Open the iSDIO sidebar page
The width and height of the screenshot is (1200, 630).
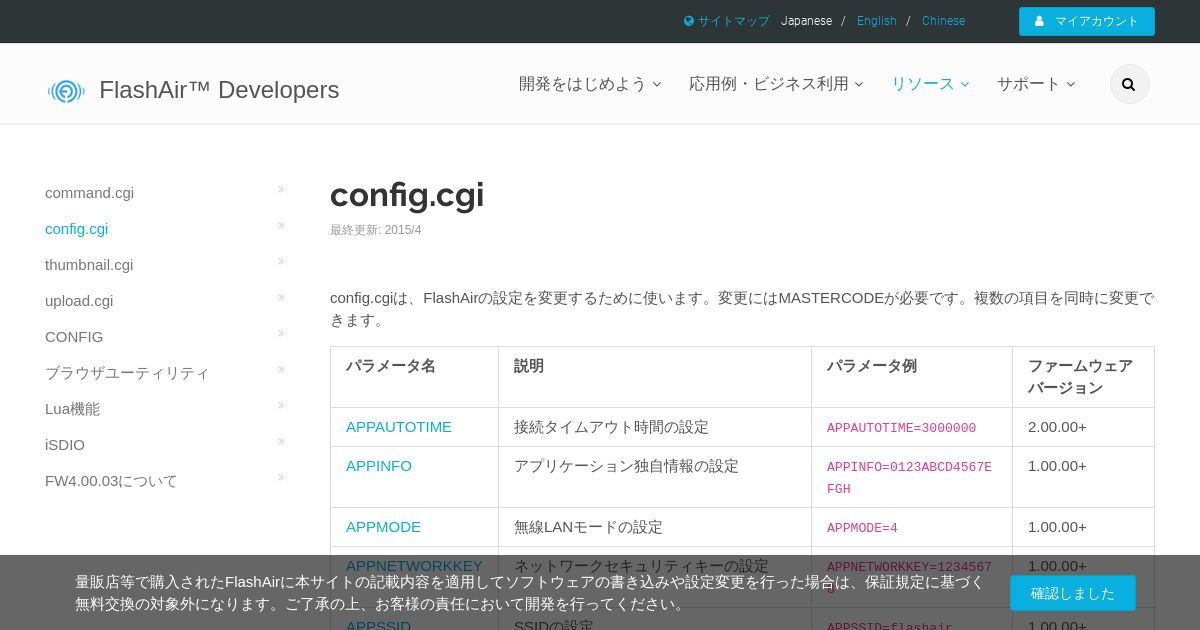tap(65, 445)
